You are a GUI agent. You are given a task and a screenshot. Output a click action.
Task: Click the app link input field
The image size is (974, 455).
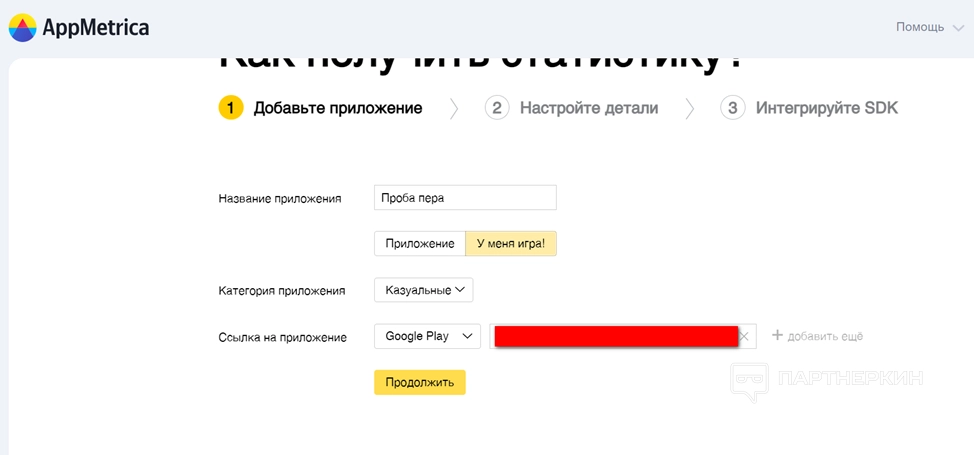coord(615,337)
